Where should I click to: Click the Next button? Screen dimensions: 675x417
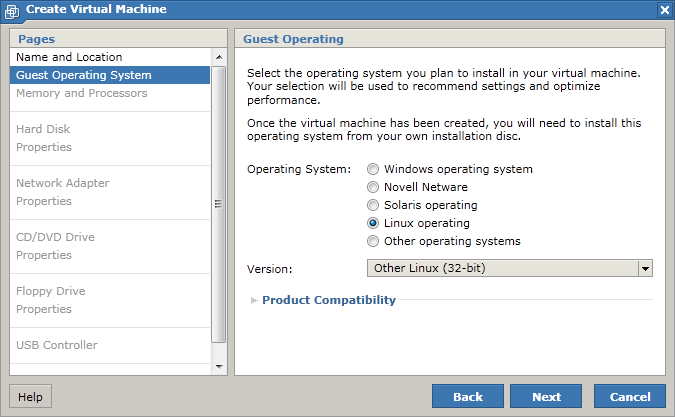pos(546,396)
